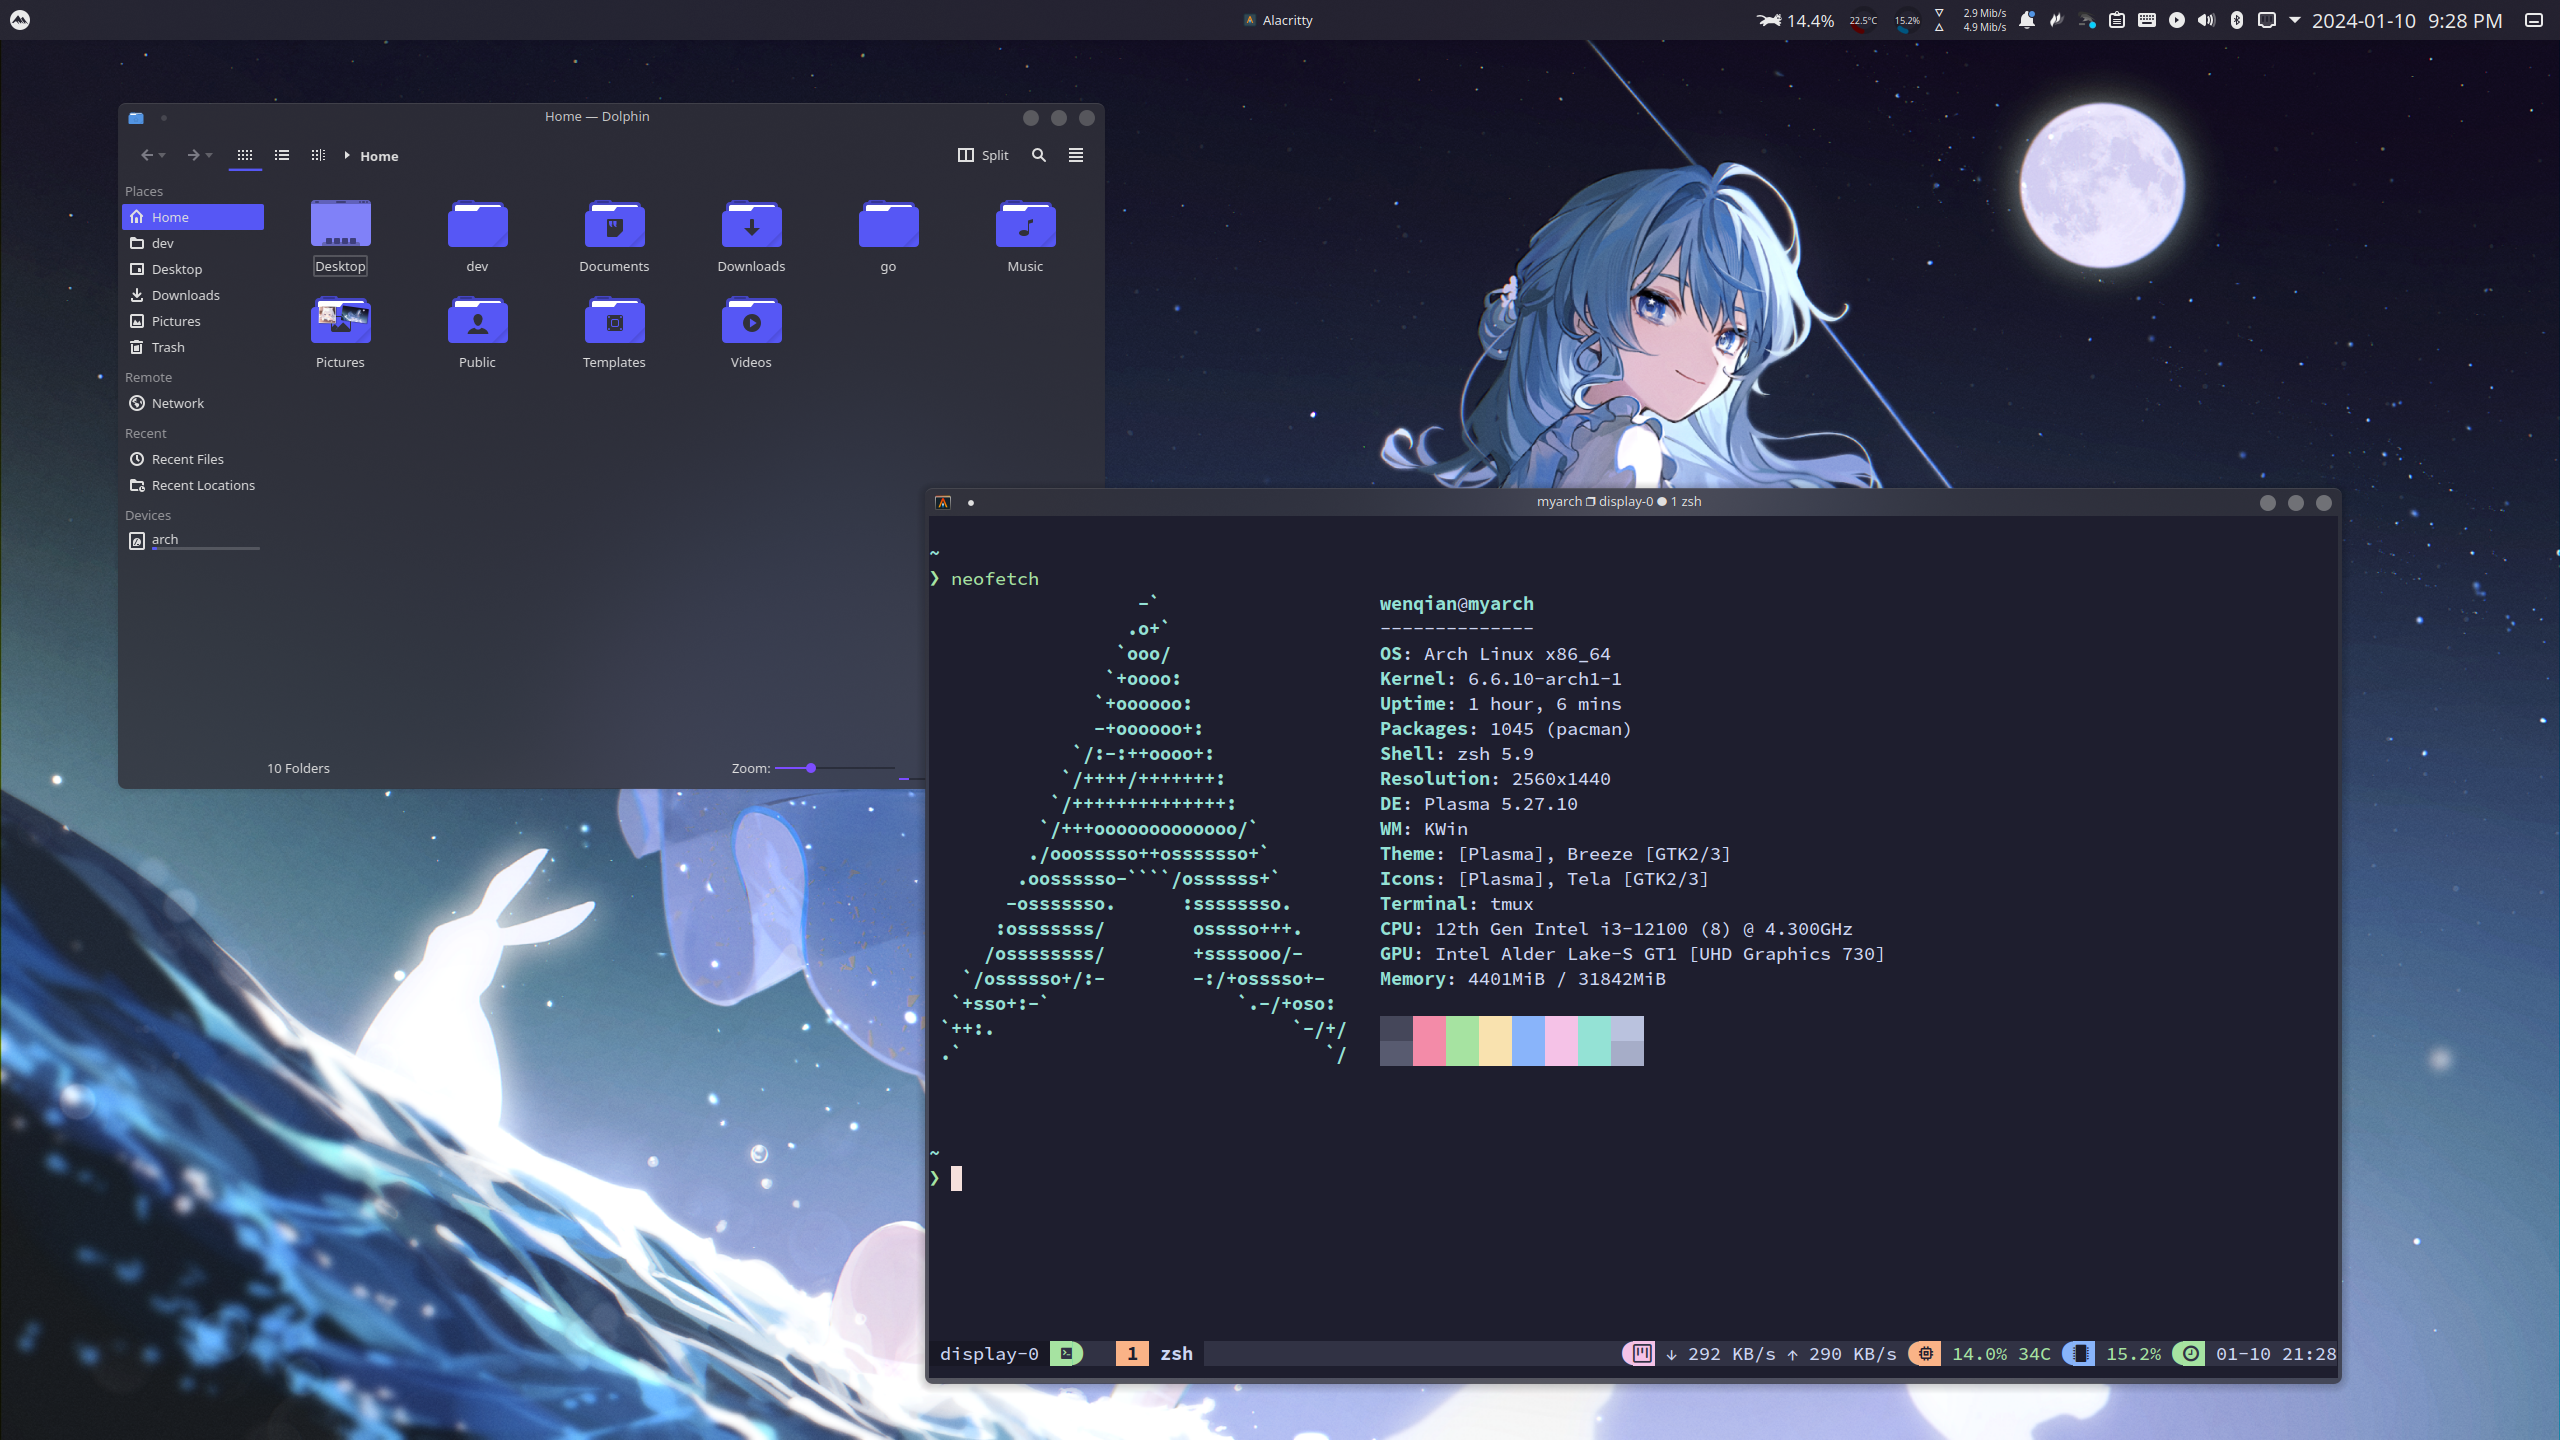Click the Bluetooth icon in system tray
The height and width of the screenshot is (1440, 2560).
tap(2237, 20)
